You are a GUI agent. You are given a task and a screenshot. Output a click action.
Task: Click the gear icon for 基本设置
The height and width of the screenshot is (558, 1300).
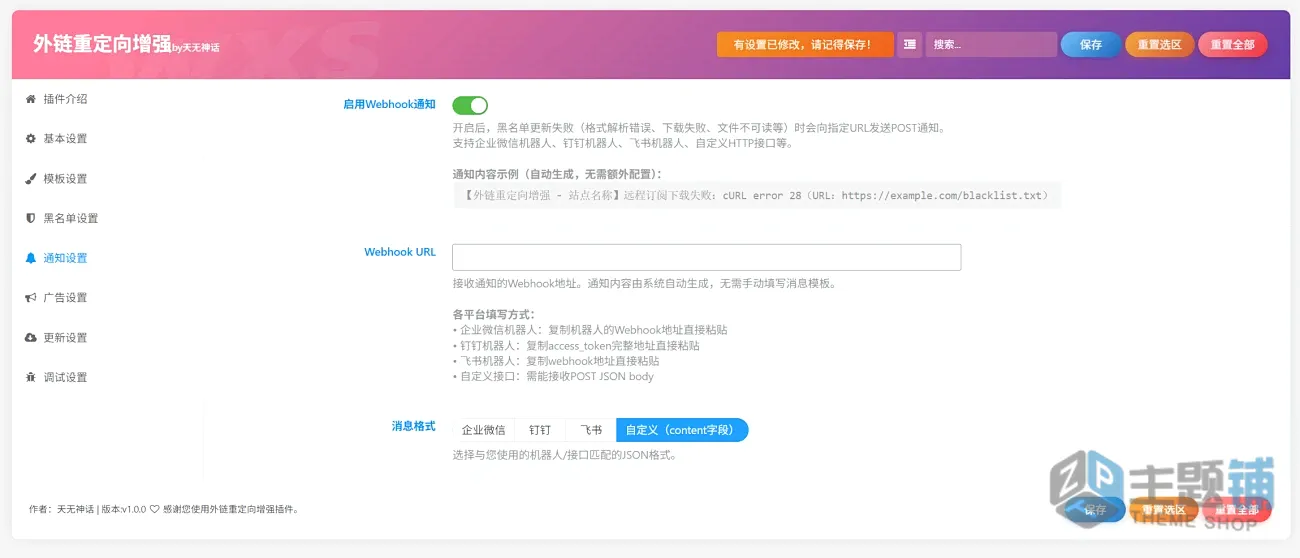[x=31, y=139]
